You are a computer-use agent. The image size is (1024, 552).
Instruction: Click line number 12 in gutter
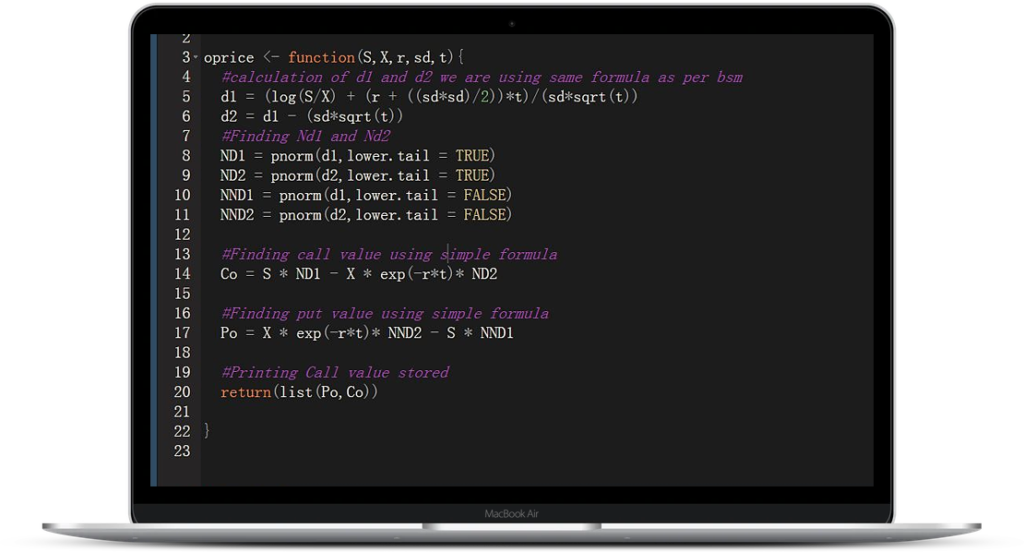click(182, 235)
